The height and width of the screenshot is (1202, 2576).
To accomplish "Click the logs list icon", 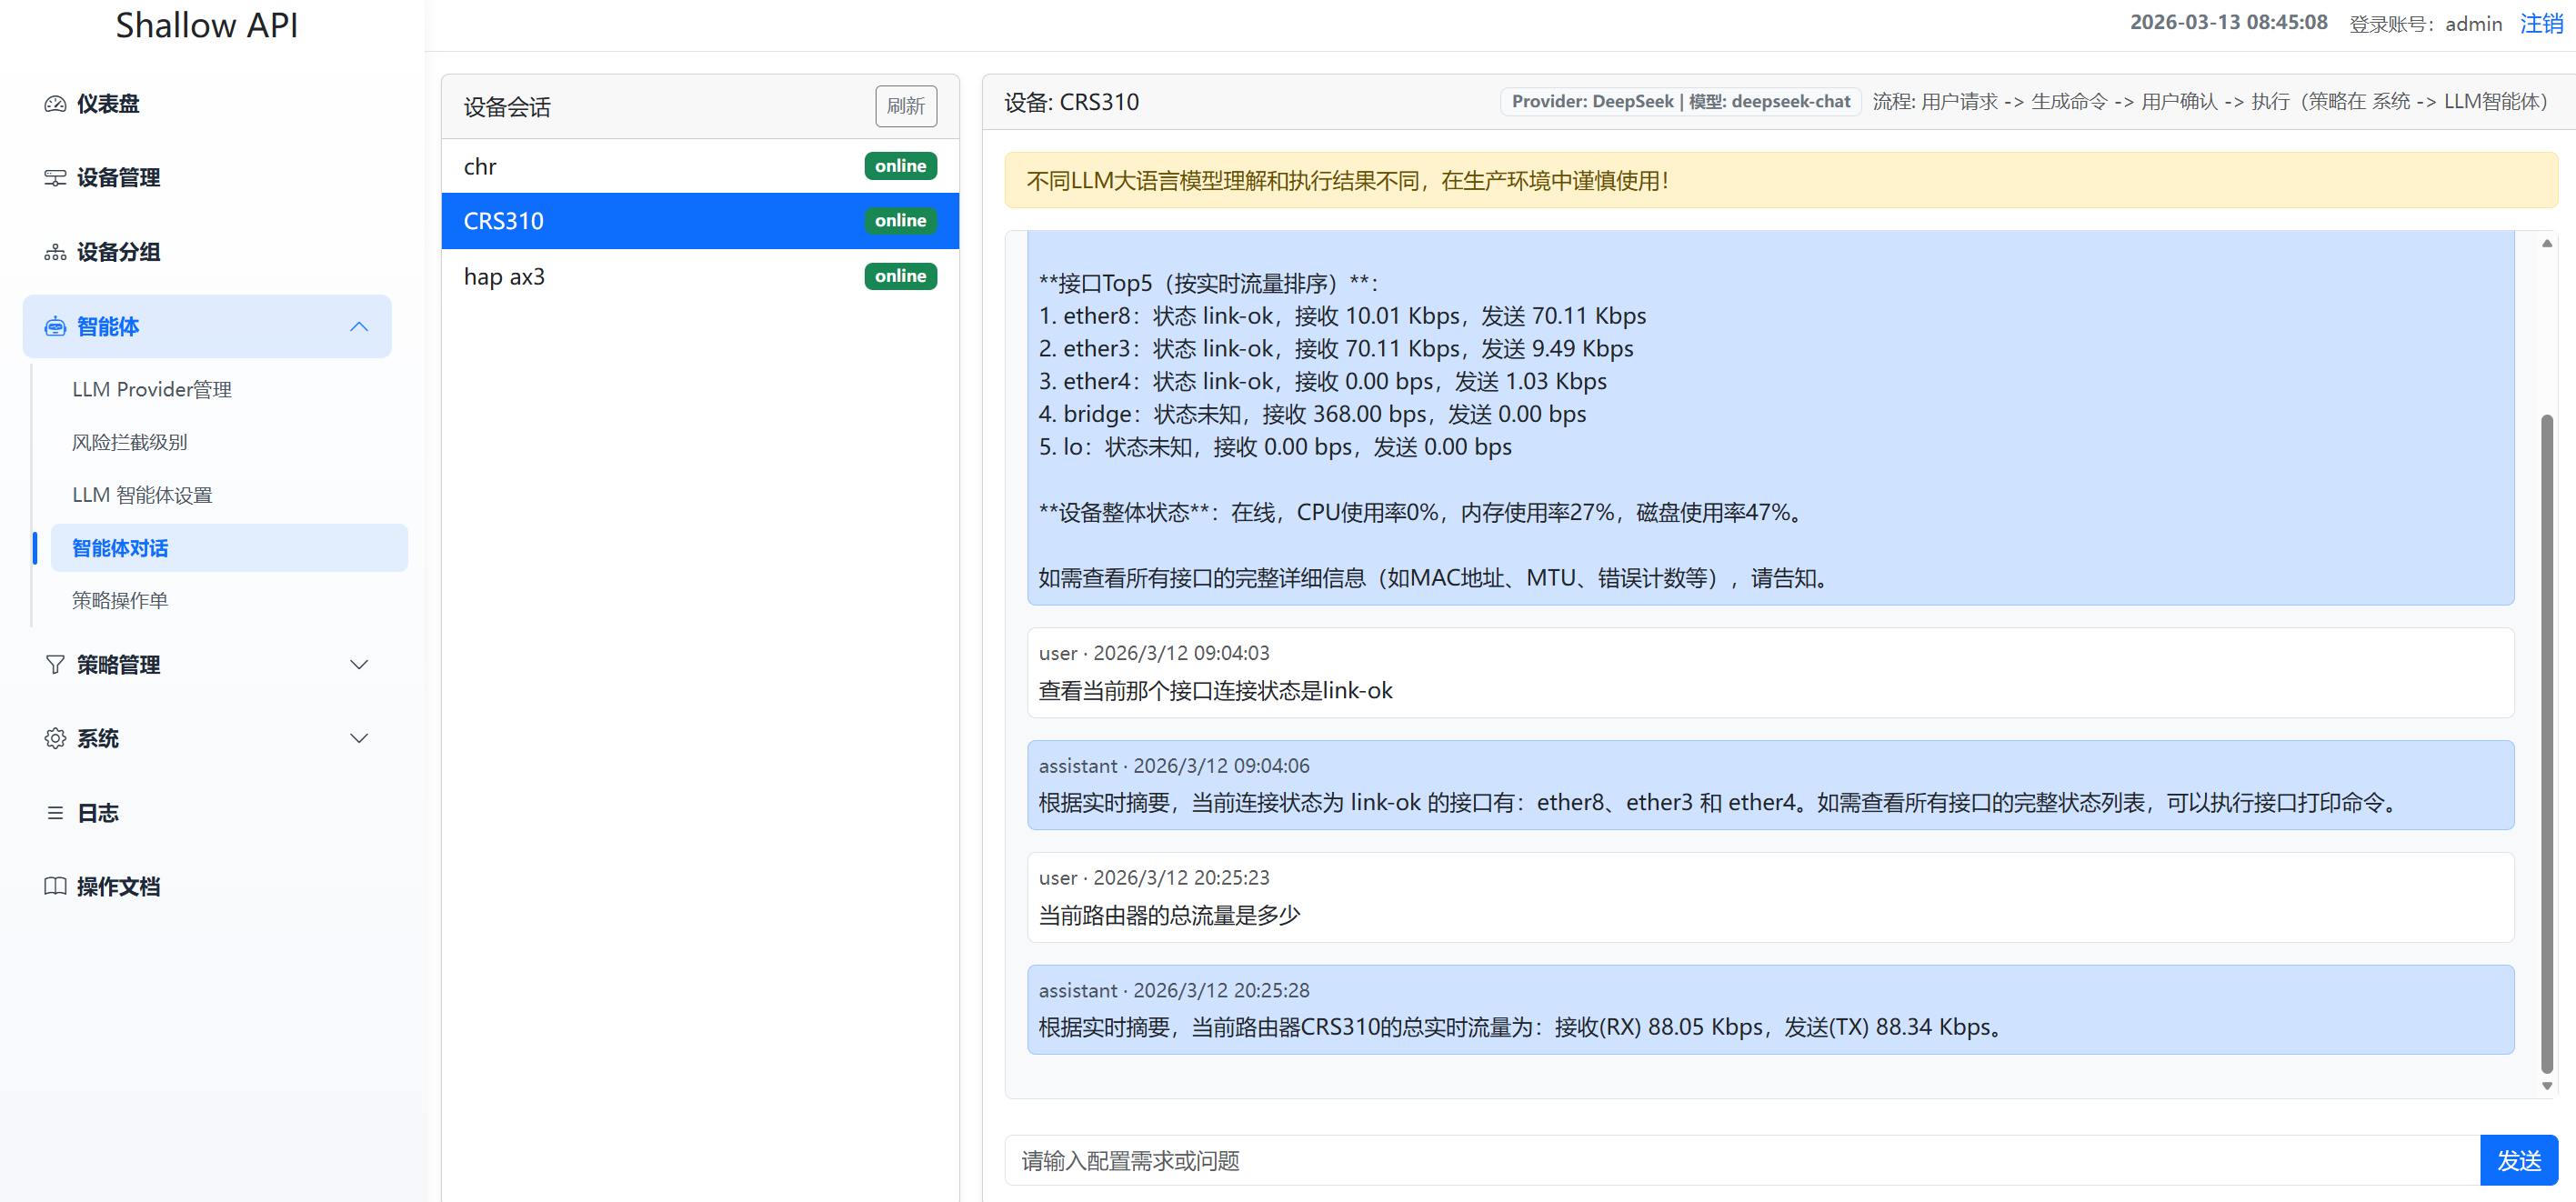I will coord(55,813).
